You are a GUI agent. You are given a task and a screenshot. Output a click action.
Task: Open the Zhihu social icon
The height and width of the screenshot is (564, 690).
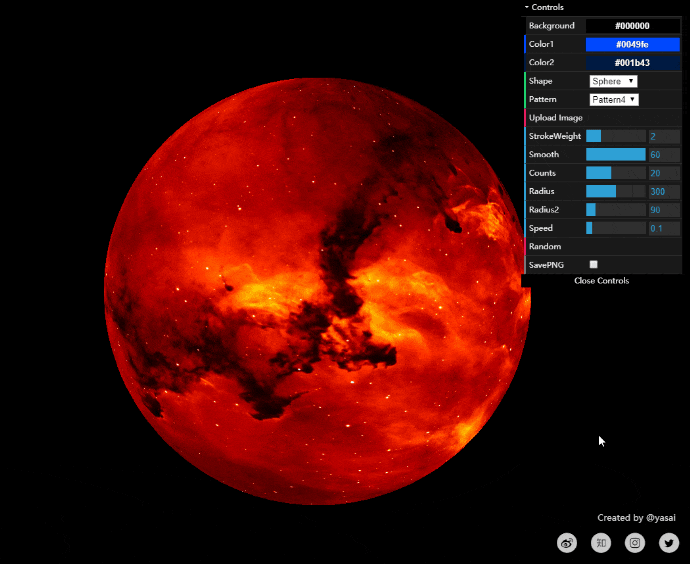601,542
